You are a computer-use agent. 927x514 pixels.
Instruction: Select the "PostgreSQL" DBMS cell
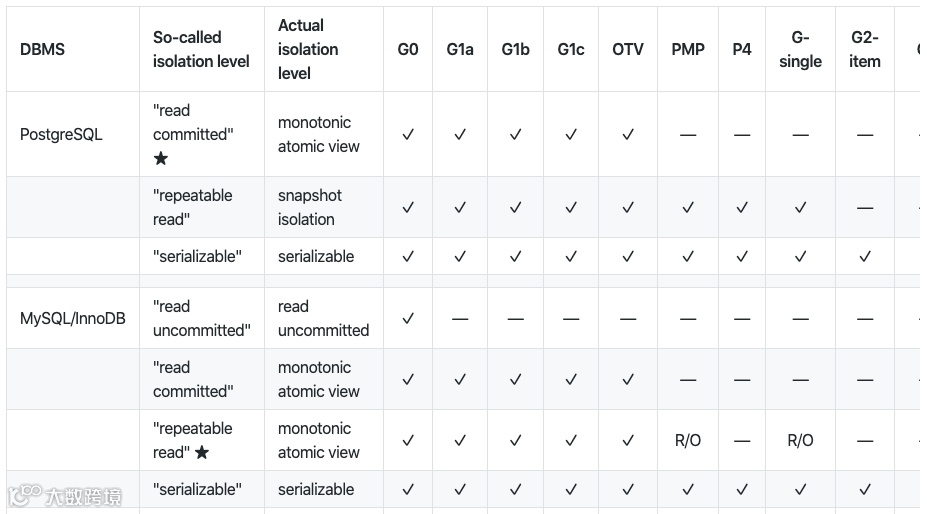click(61, 134)
